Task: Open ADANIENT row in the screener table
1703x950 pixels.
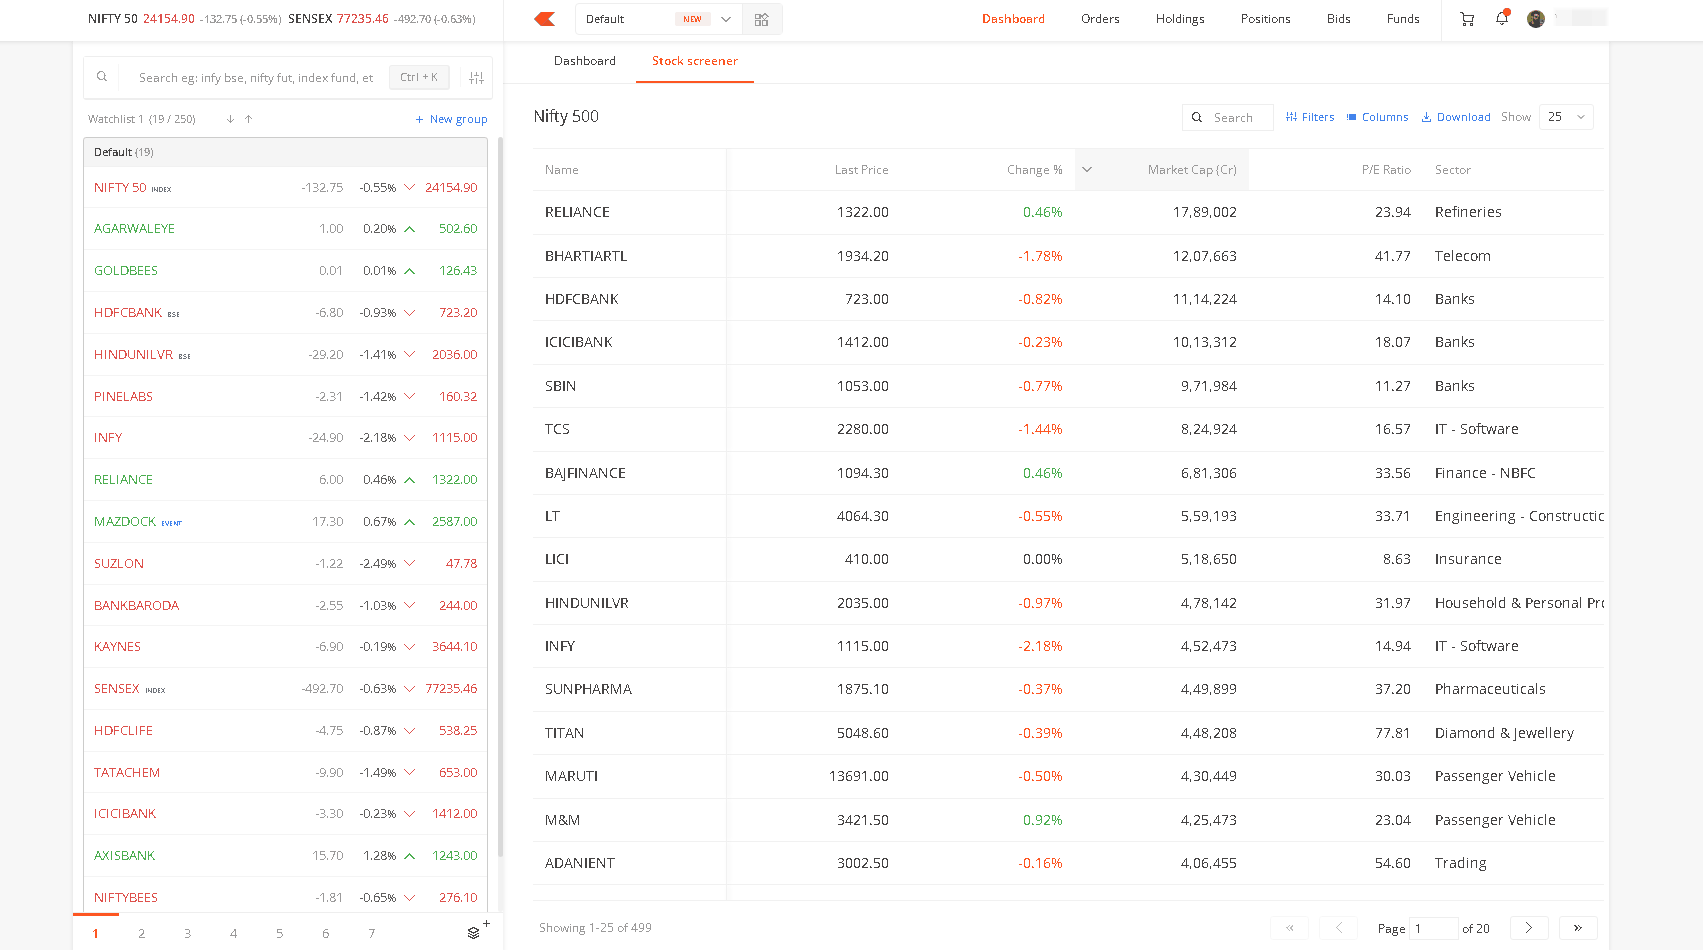Action: 1068,863
